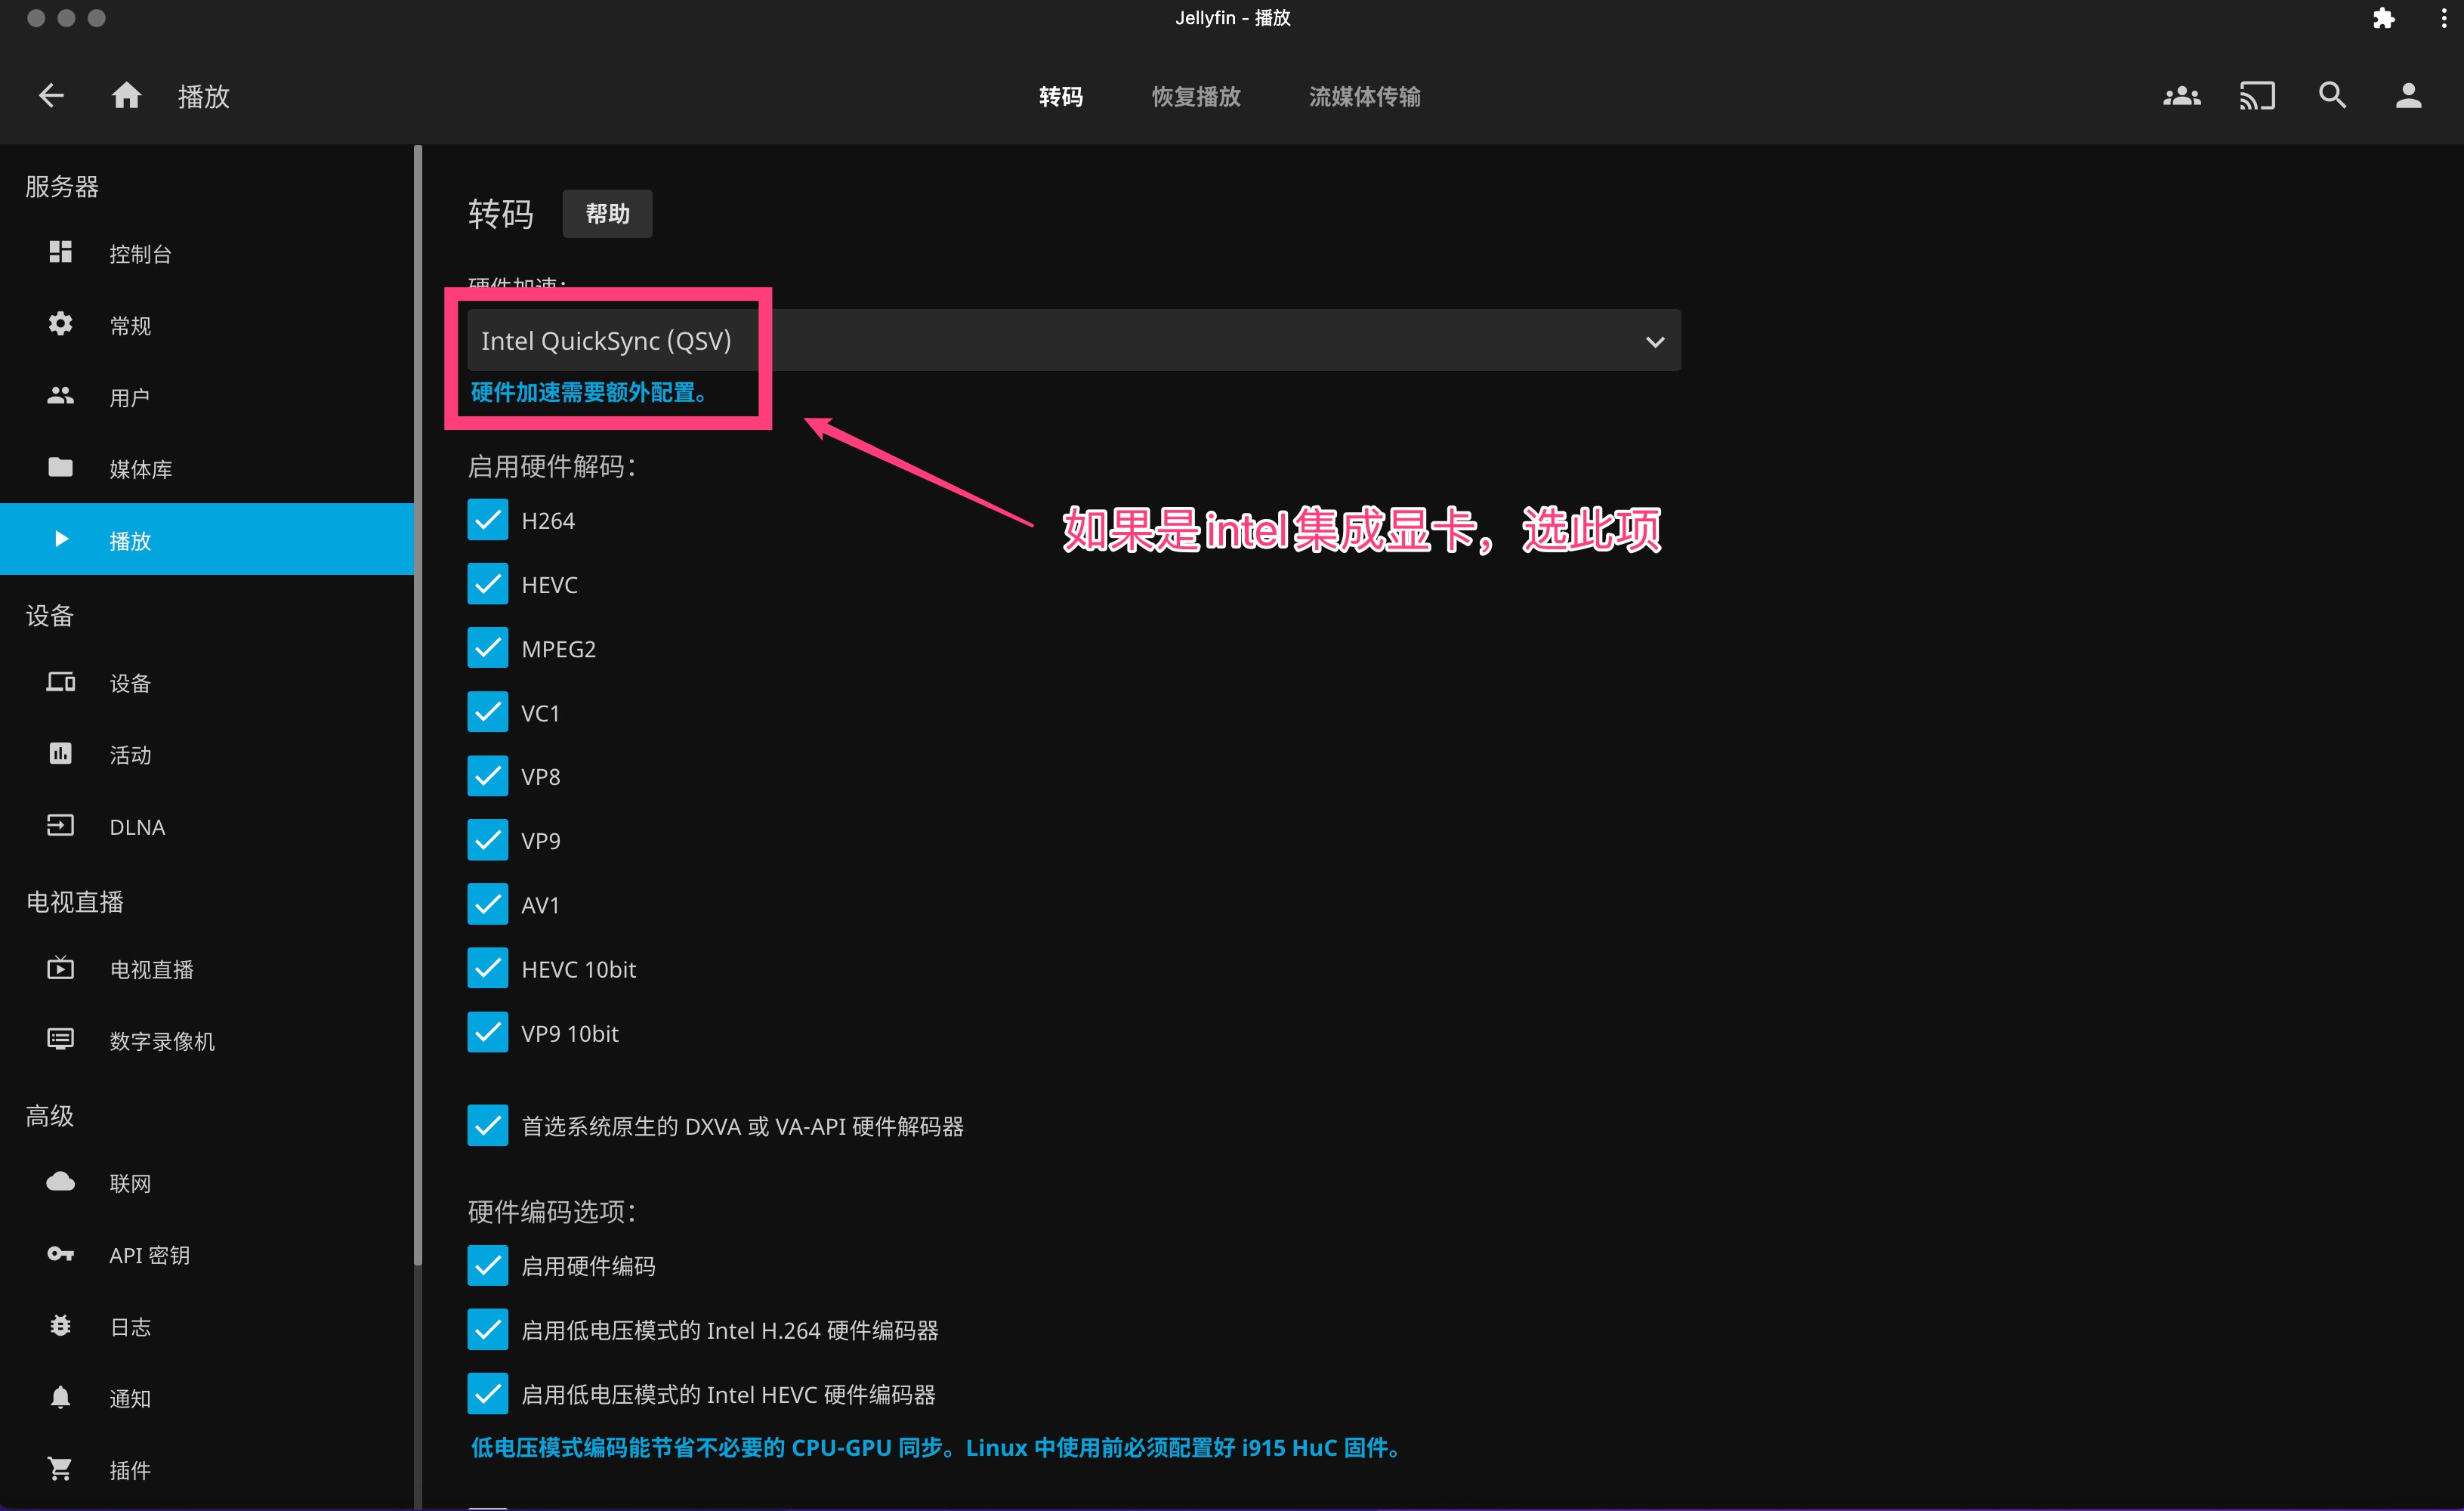Screen dimensions: 2464x1511
Task: Click the DLNA label in sidebar
Action: 137,827
